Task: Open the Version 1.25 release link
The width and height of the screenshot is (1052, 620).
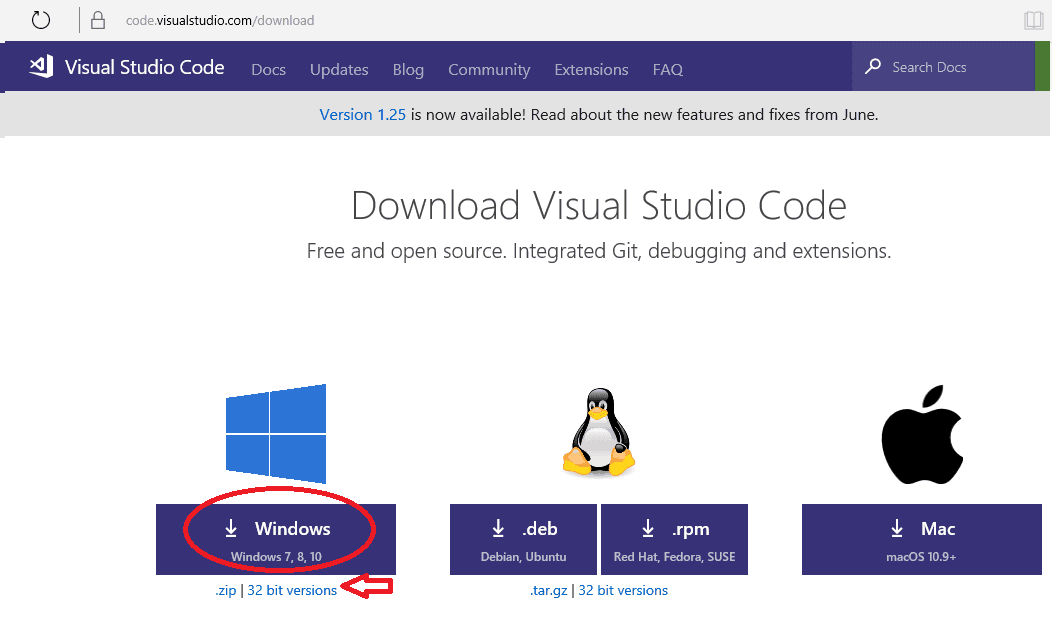Action: [x=362, y=115]
